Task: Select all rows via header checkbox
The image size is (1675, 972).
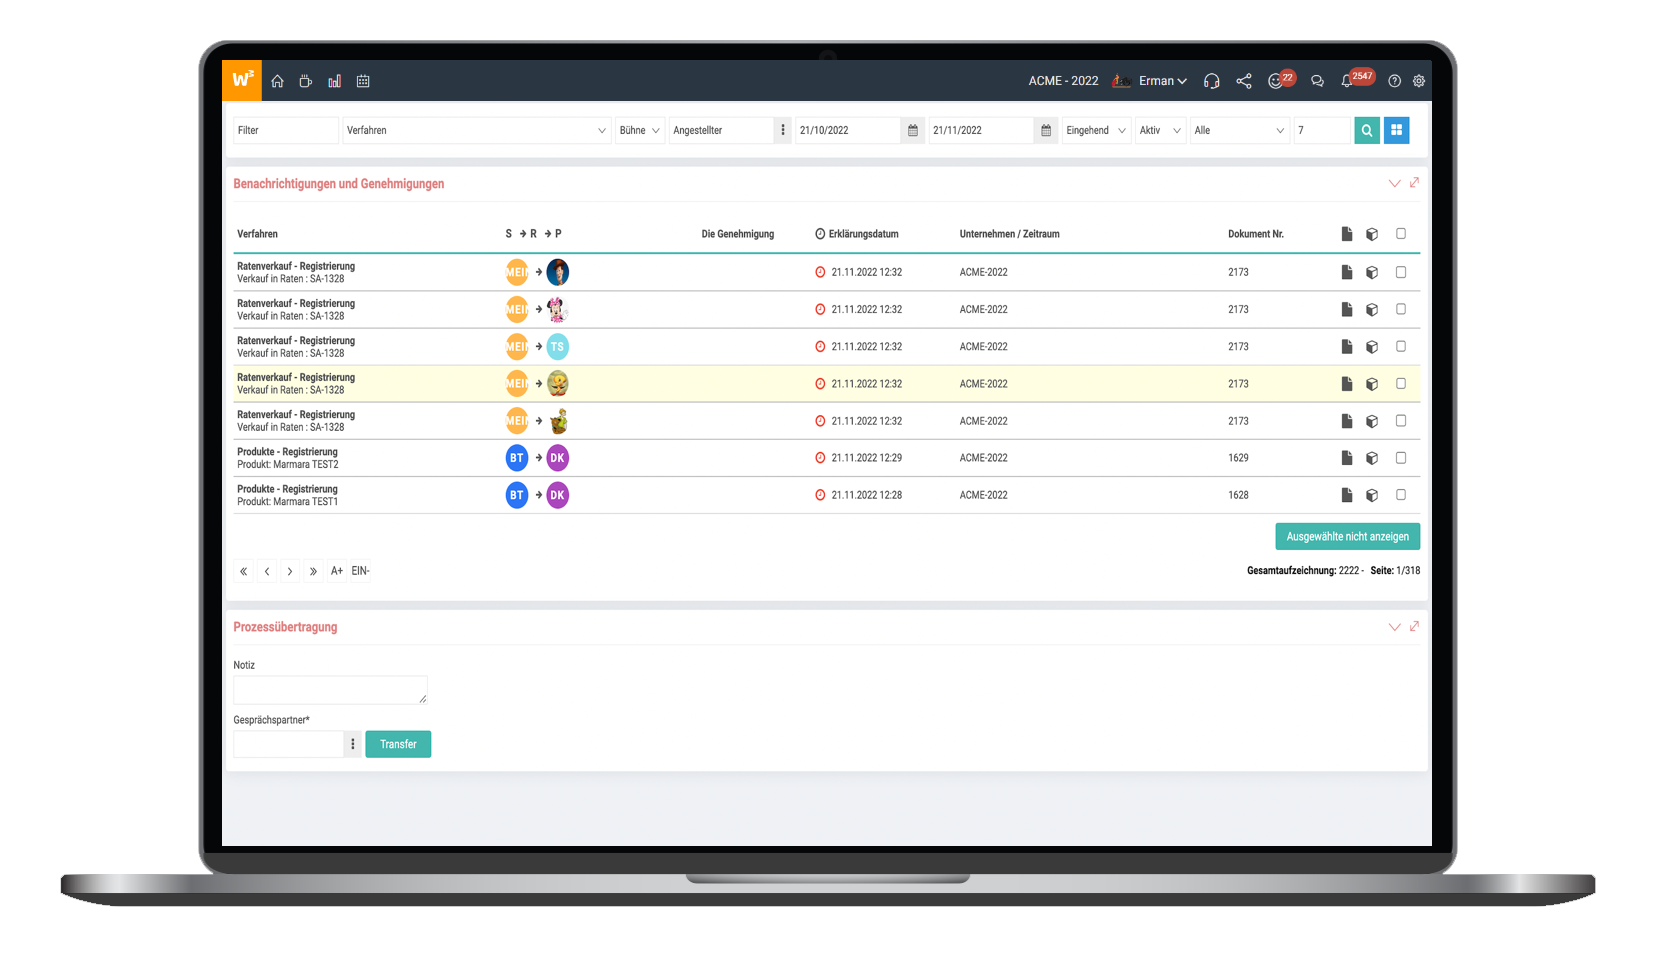Action: coord(1400,234)
